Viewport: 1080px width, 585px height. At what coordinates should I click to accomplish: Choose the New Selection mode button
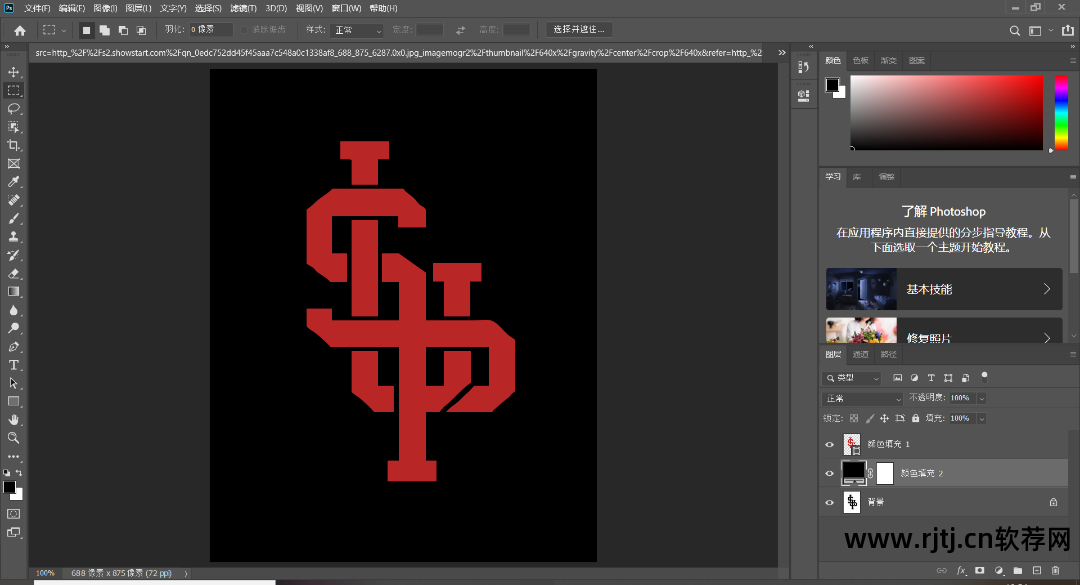pyautogui.click(x=86, y=30)
